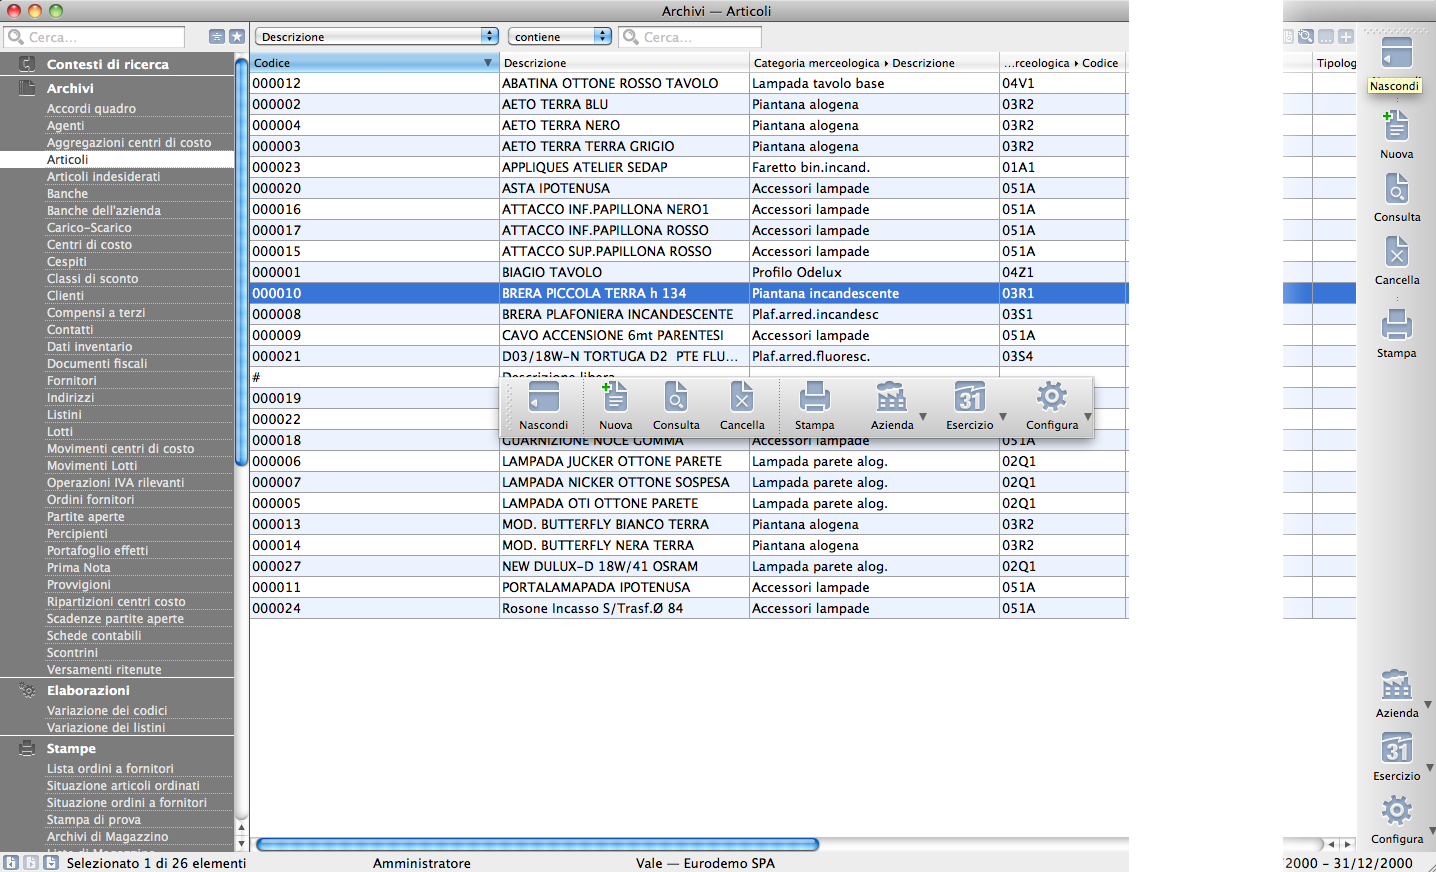Image resolution: width=1436 pixels, height=872 pixels.
Task: Expand the Esercizio dropdown arrow in floating toolbar
Action: point(1003,417)
